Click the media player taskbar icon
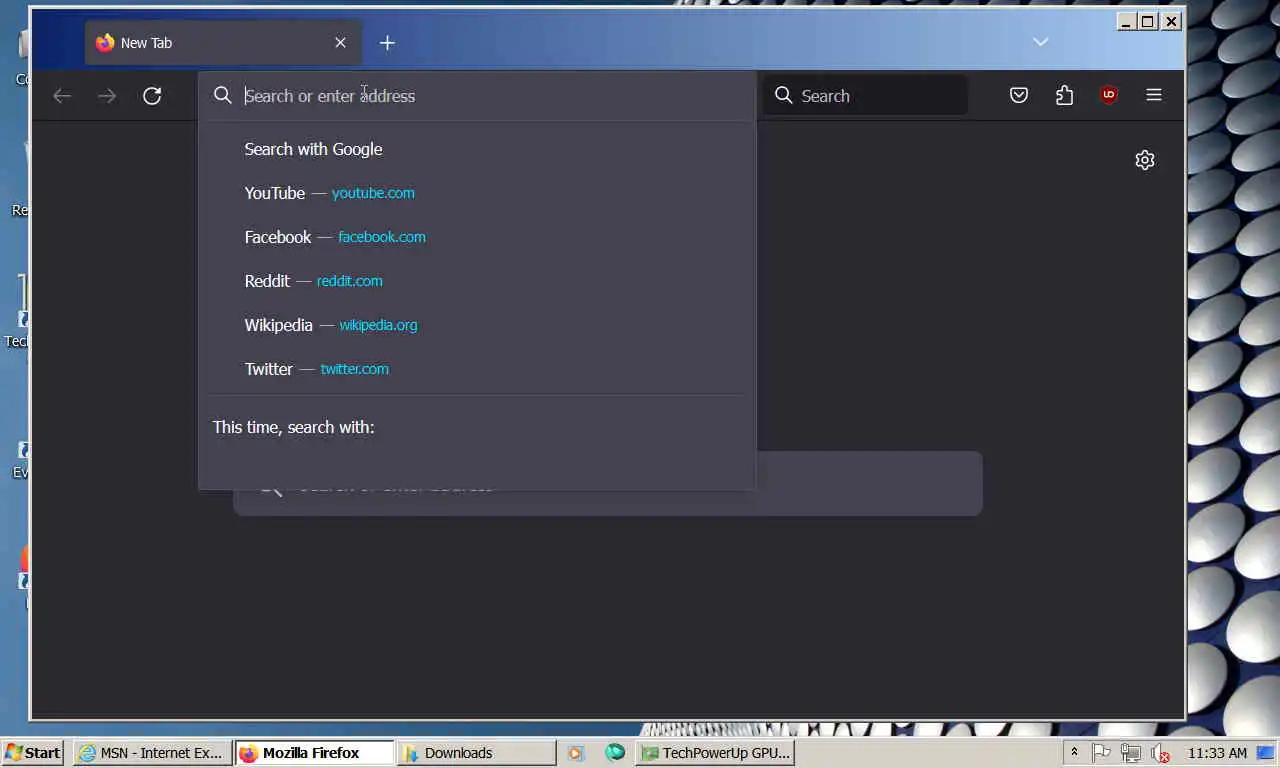The height and width of the screenshot is (768, 1280). 575,753
